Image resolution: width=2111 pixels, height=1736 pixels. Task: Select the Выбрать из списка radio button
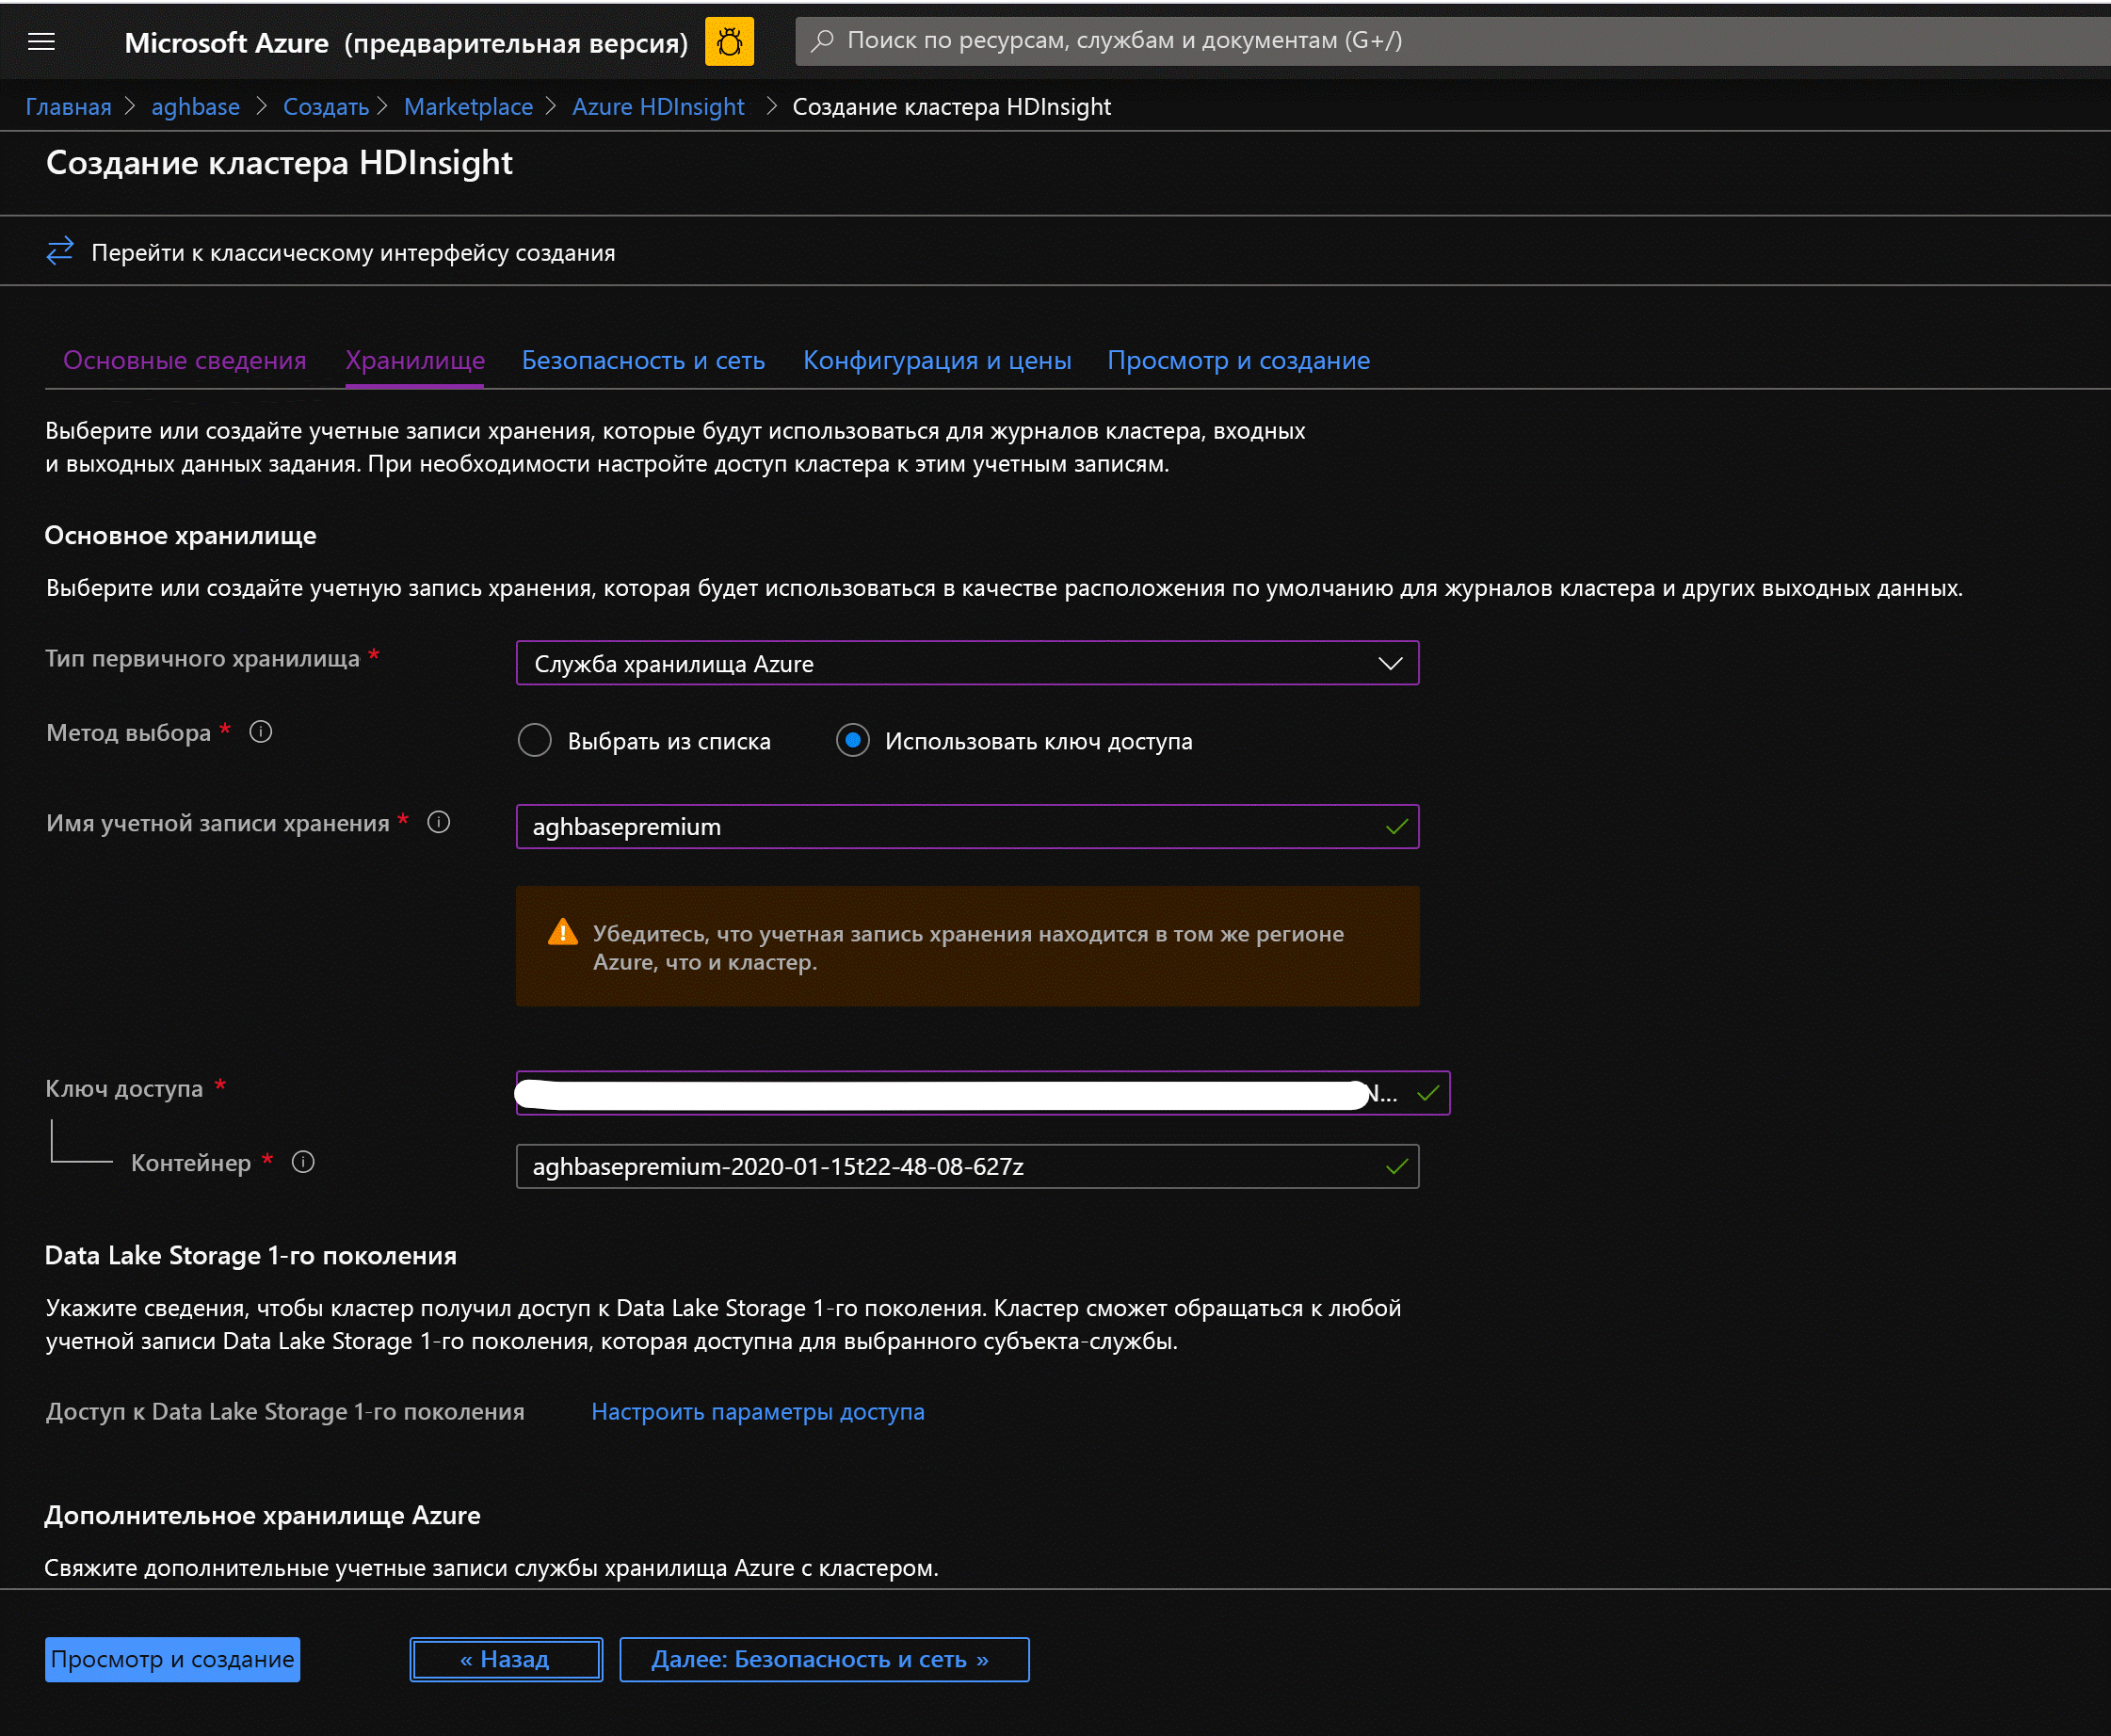(x=535, y=740)
